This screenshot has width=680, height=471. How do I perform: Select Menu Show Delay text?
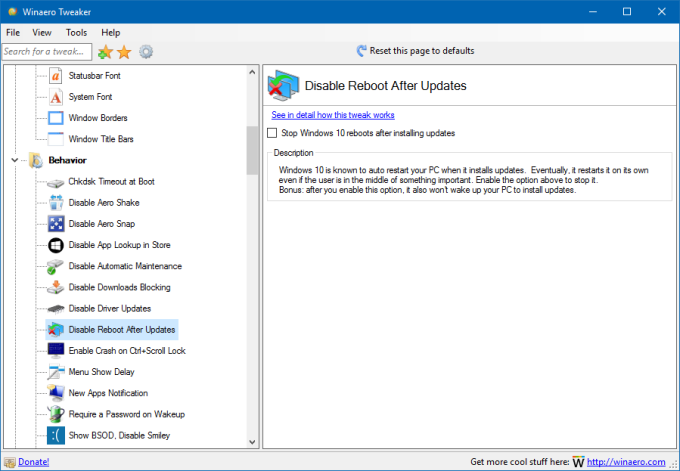coord(101,372)
